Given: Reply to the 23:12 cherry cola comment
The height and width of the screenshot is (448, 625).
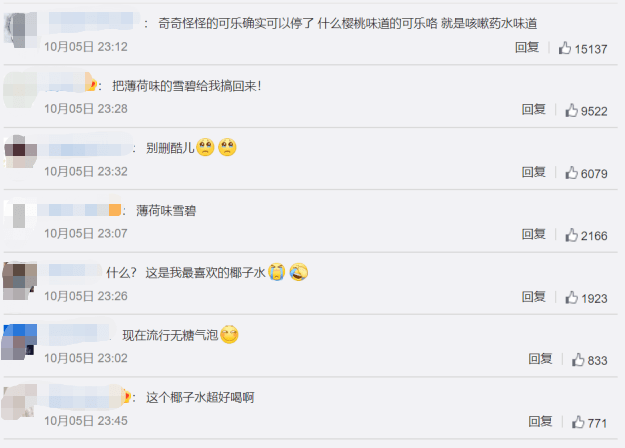Looking at the screenshot, I should (527, 47).
